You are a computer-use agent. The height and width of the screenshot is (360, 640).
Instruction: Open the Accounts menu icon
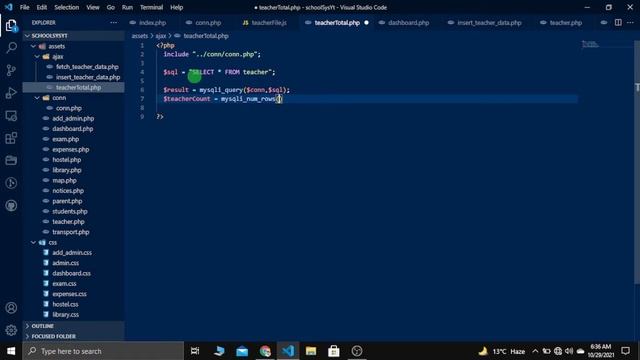coord(11,308)
